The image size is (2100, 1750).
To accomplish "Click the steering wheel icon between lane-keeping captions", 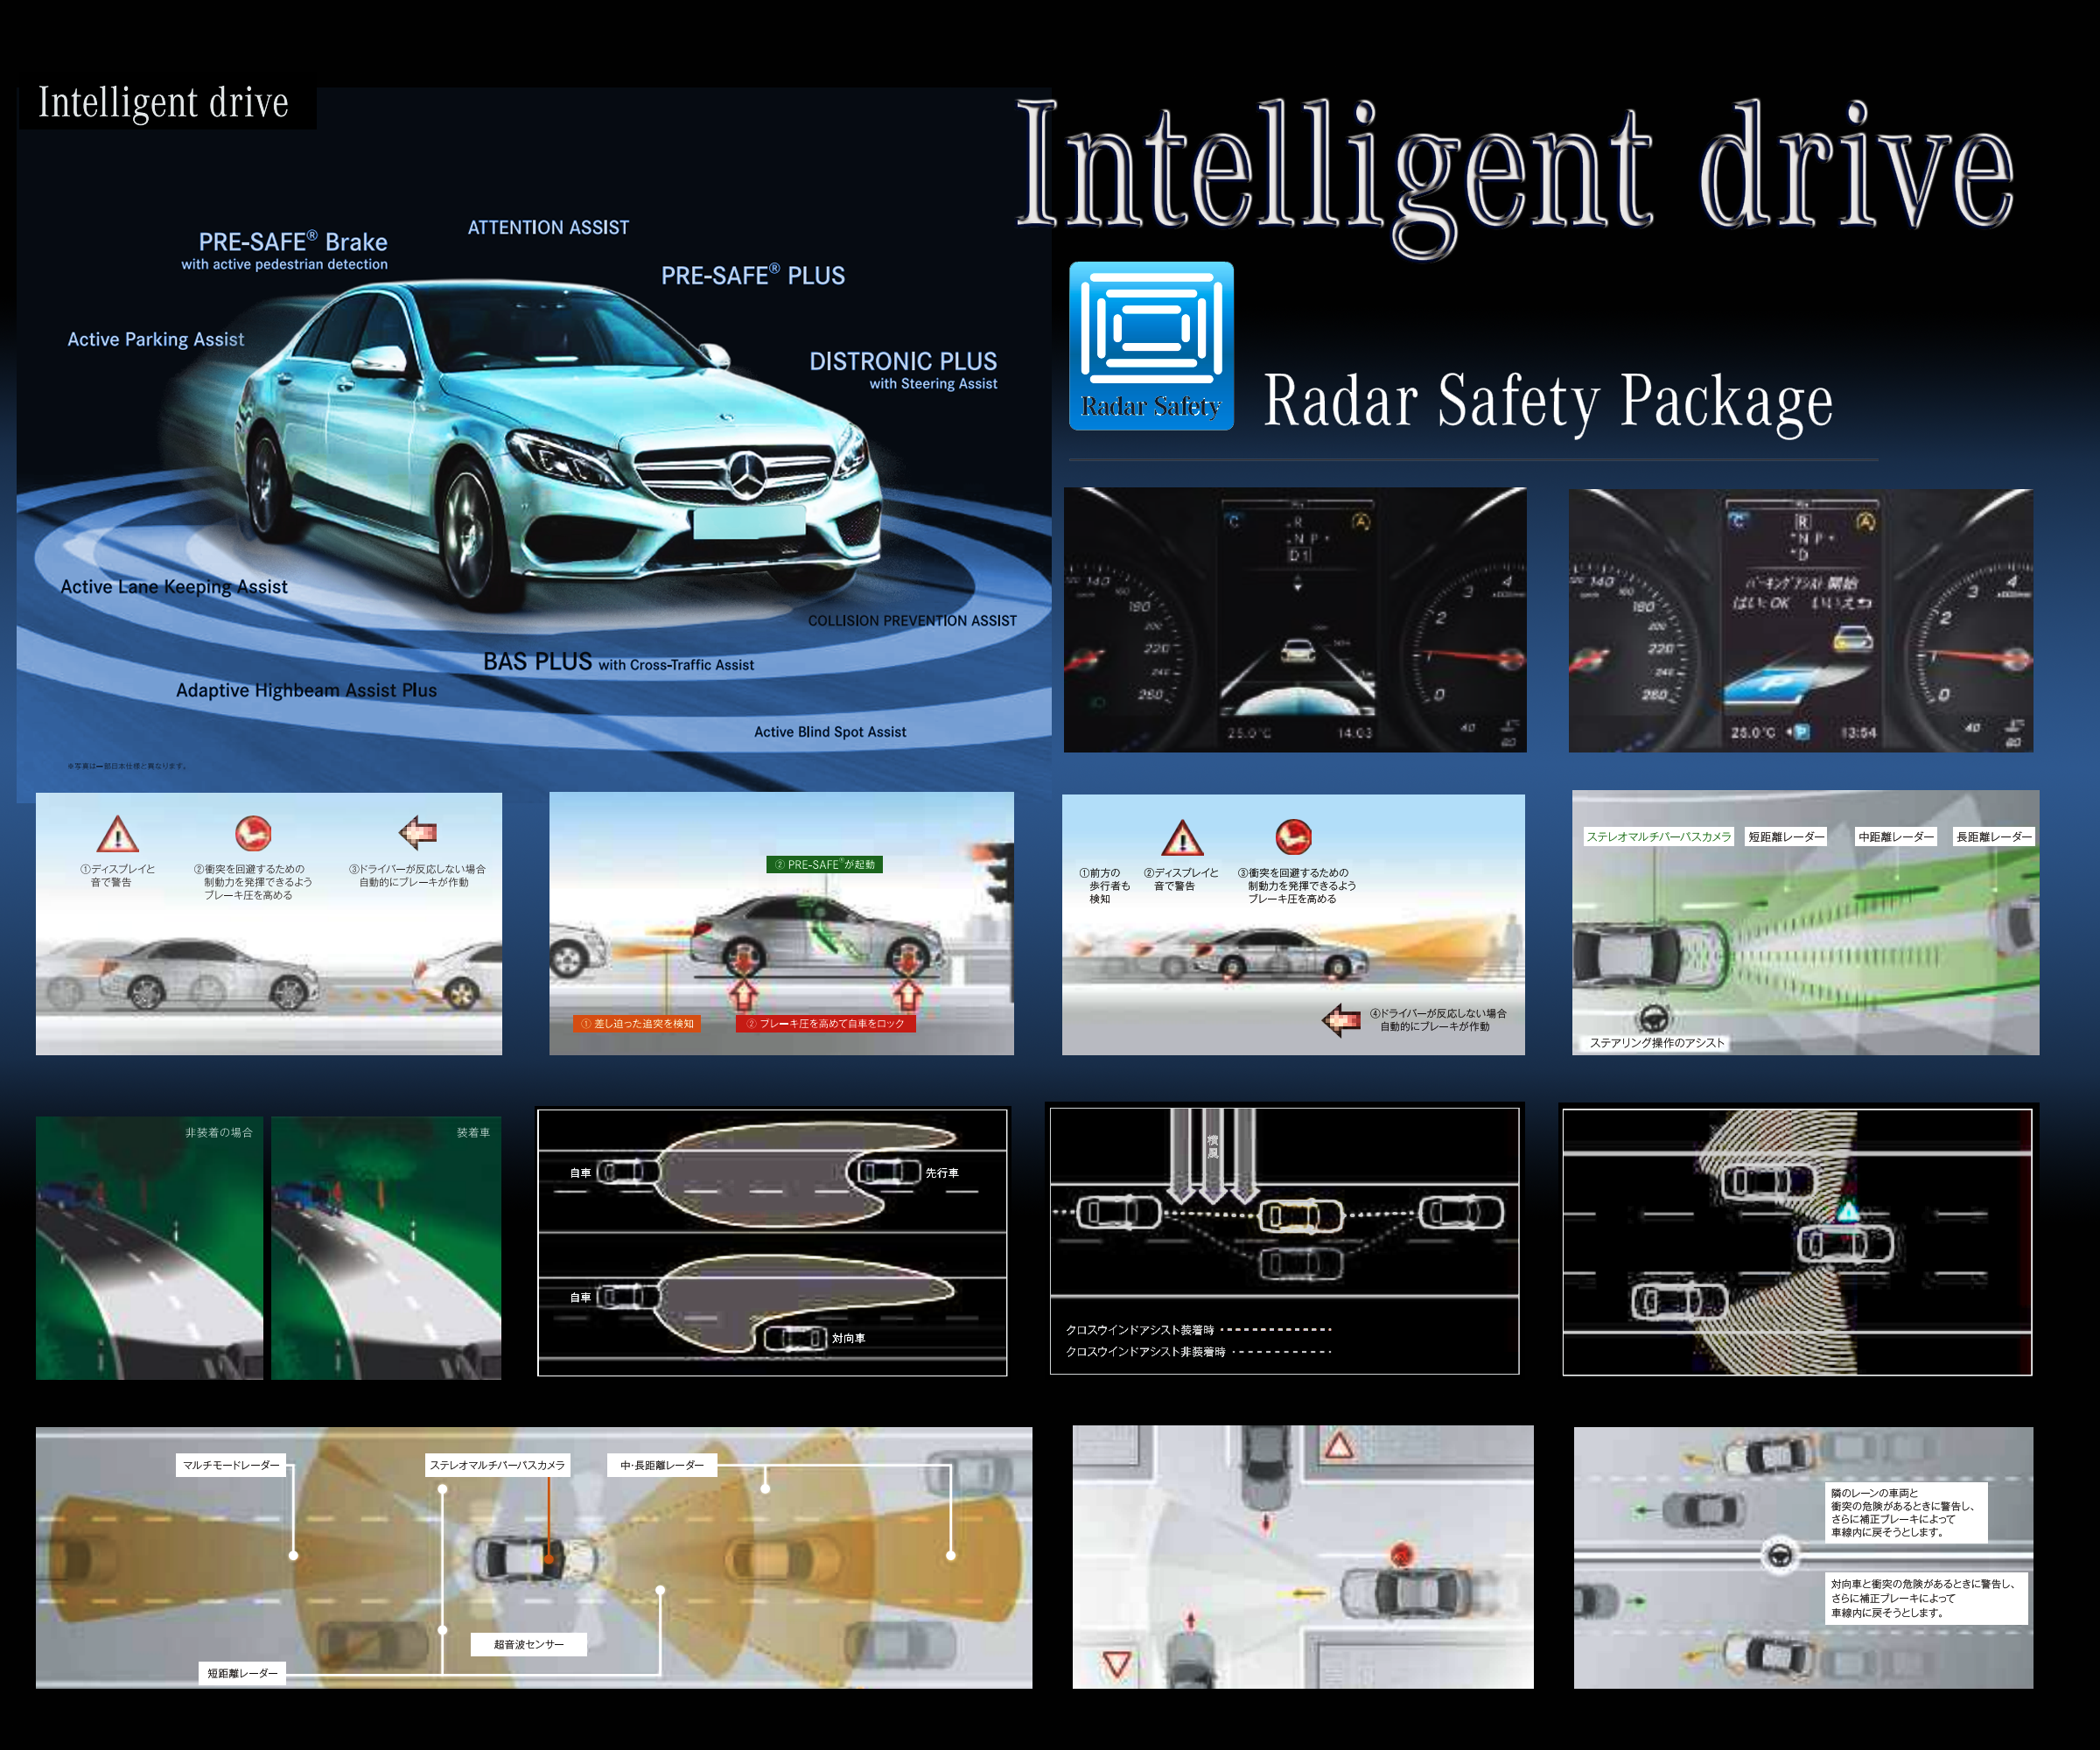I will [x=1780, y=1555].
